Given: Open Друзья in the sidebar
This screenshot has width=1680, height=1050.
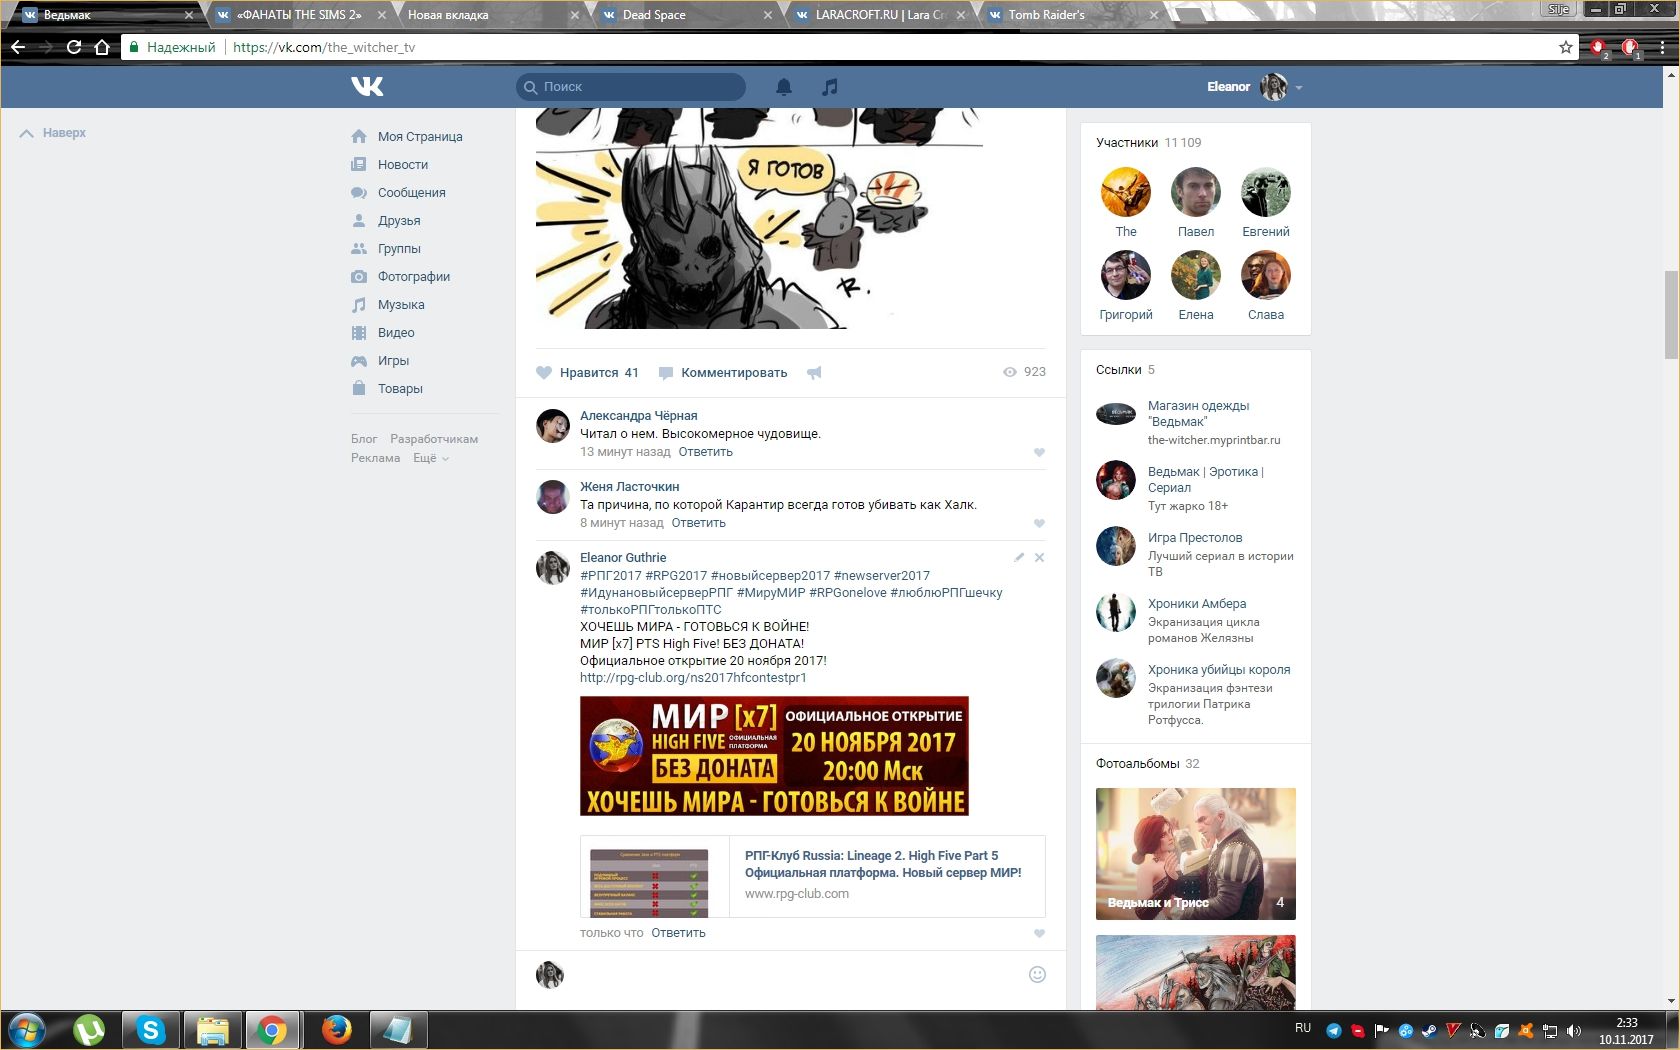Looking at the screenshot, I should pos(398,221).
